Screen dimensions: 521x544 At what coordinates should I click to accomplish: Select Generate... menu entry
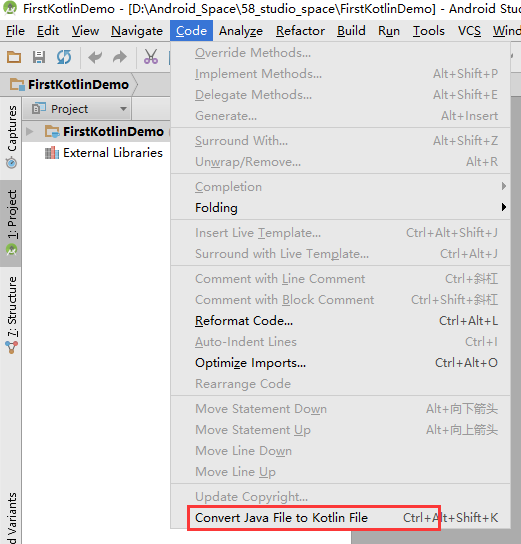(341, 116)
